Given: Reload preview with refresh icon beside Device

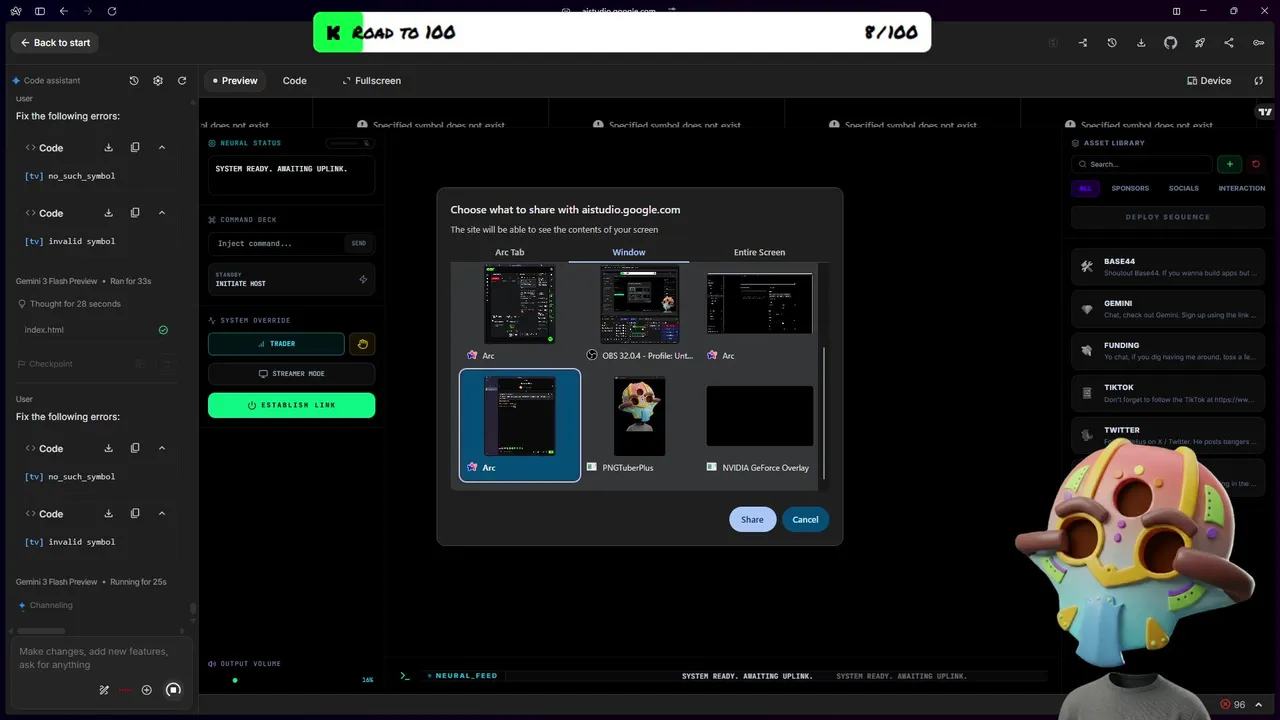Looking at the screenshot, I should 1259,80.
